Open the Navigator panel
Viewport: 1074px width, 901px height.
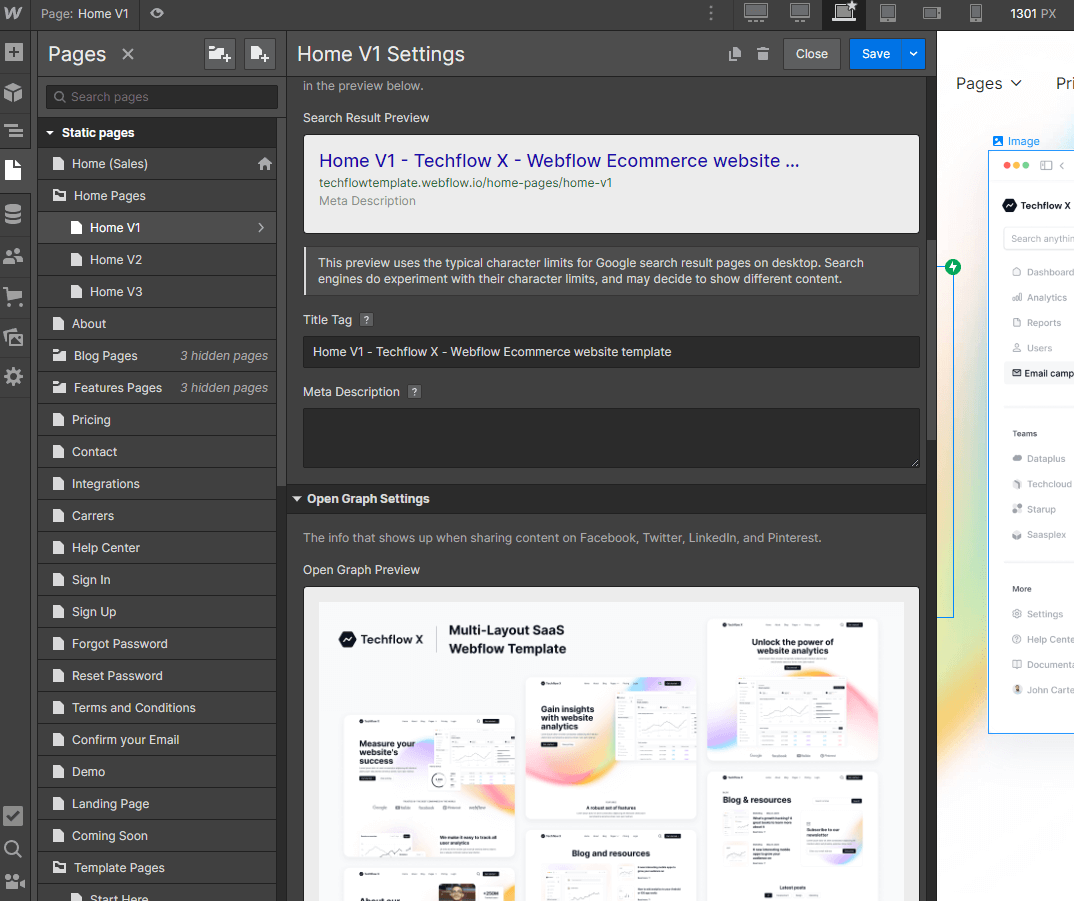15,130
